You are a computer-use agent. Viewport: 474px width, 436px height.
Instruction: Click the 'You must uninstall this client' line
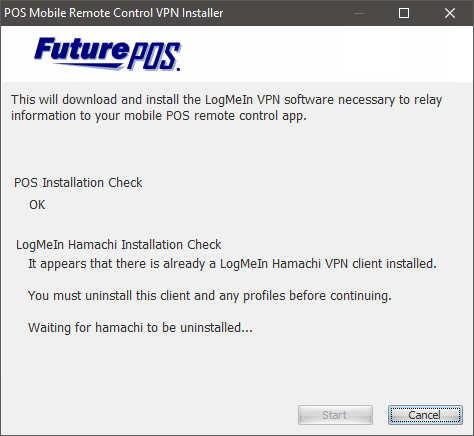(x=210, y=296)
